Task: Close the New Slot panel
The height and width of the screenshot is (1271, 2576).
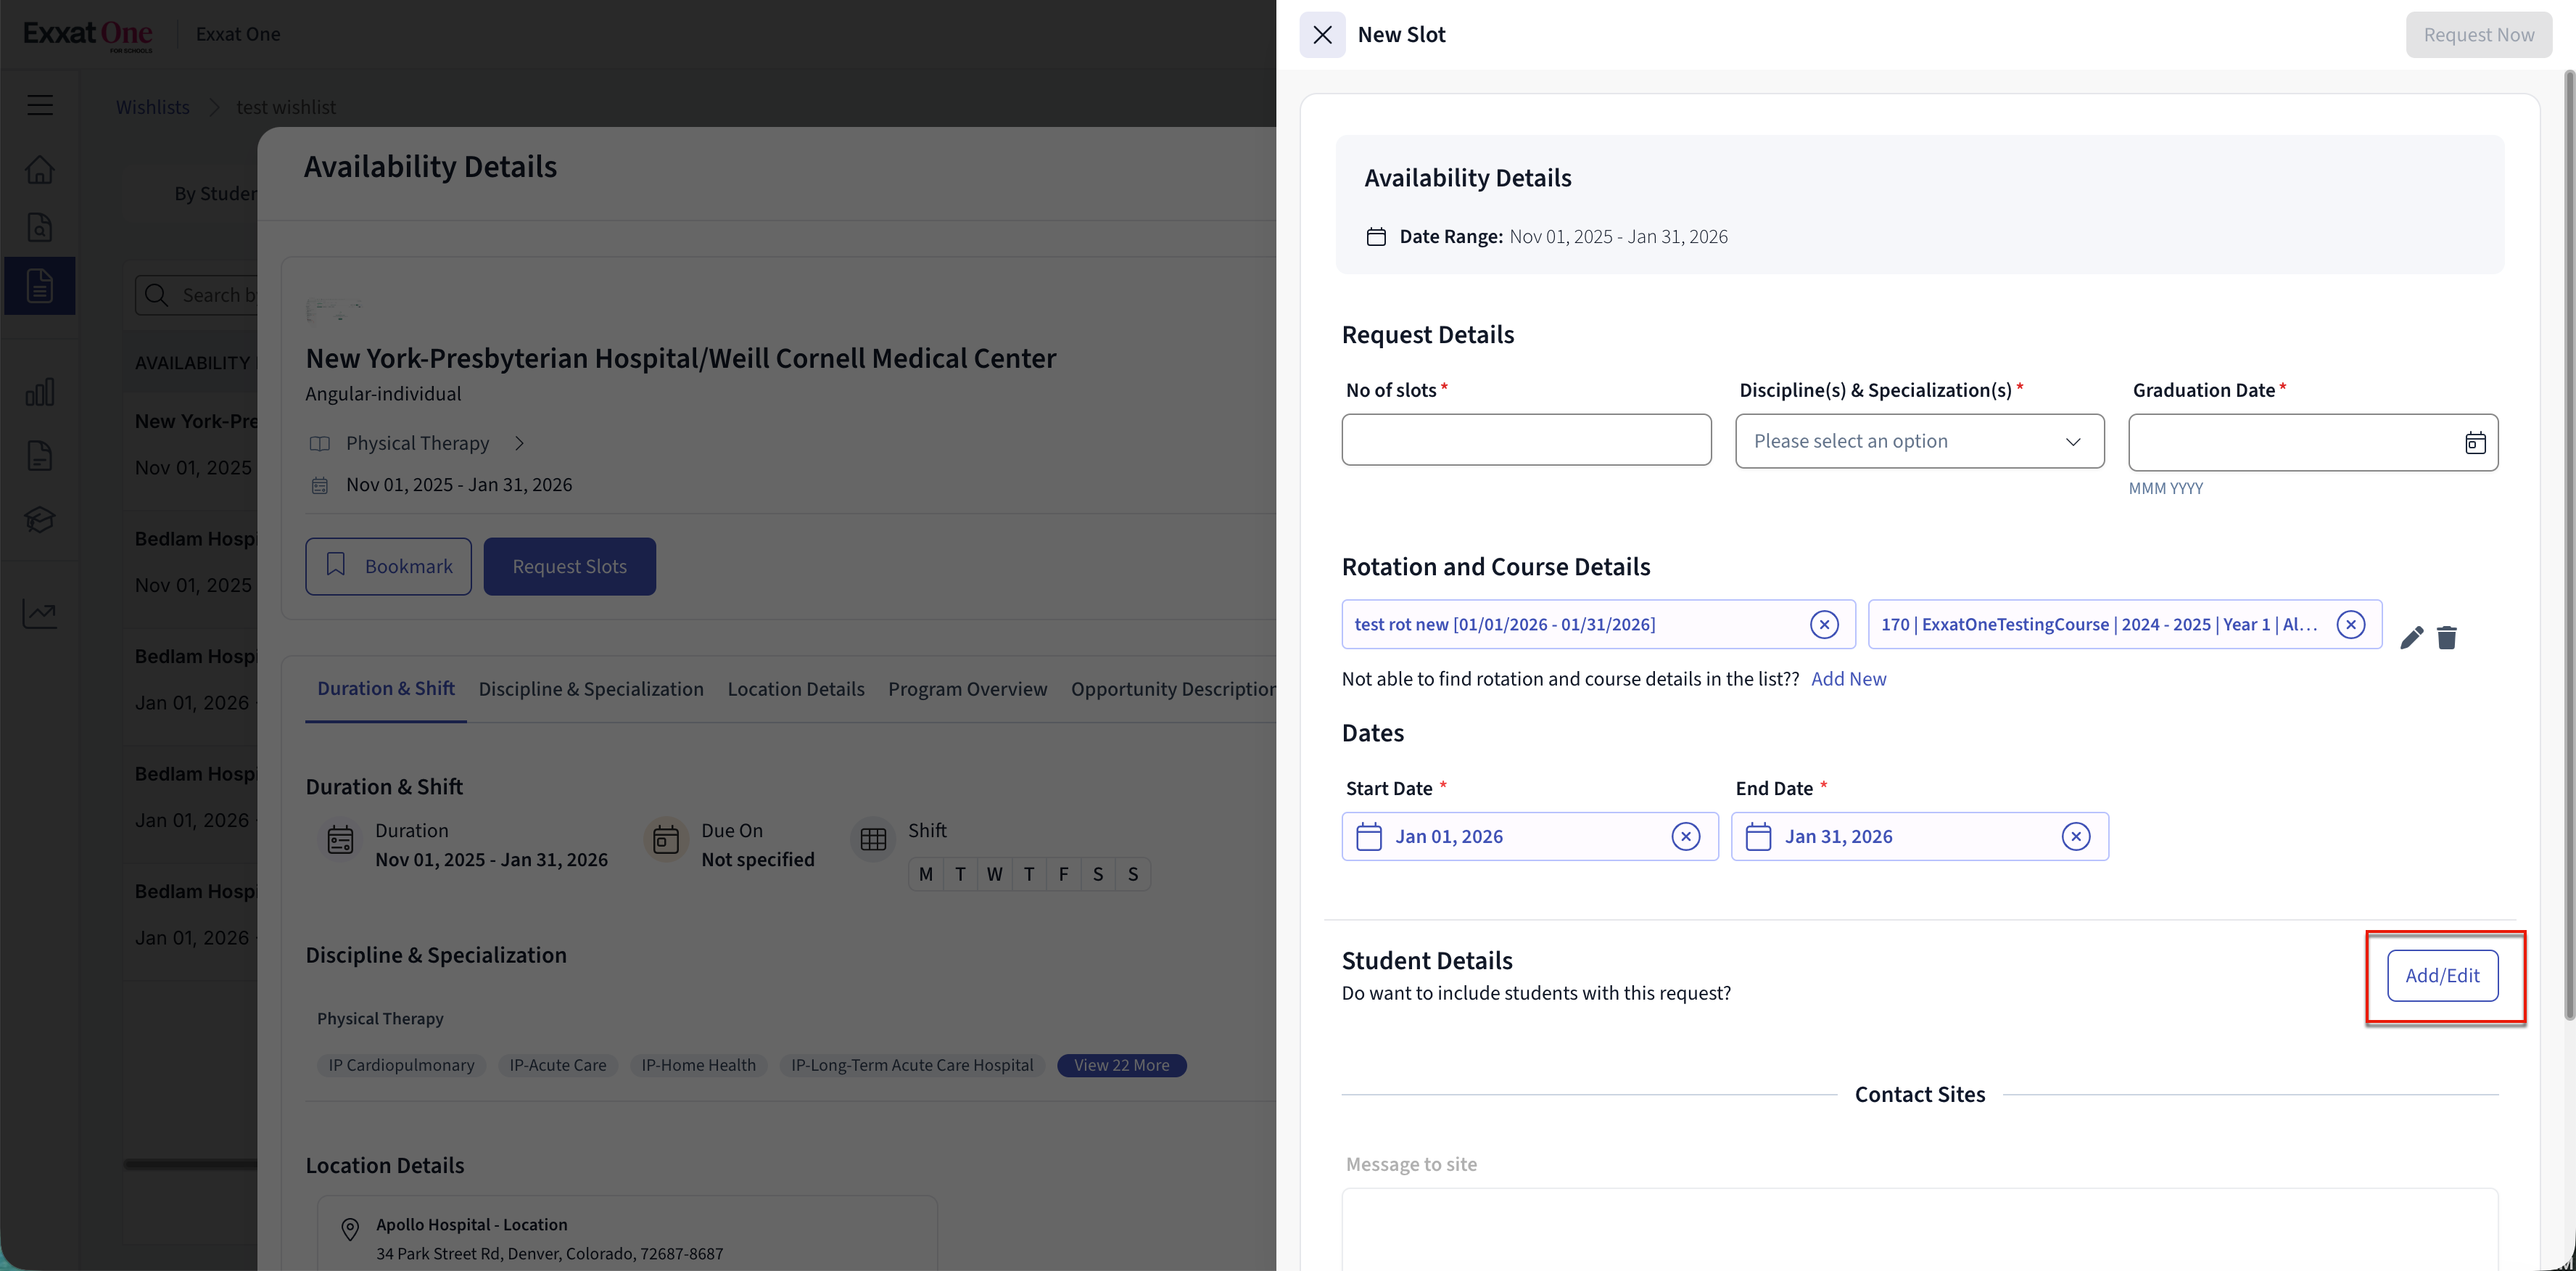Action: point(1322,35)
